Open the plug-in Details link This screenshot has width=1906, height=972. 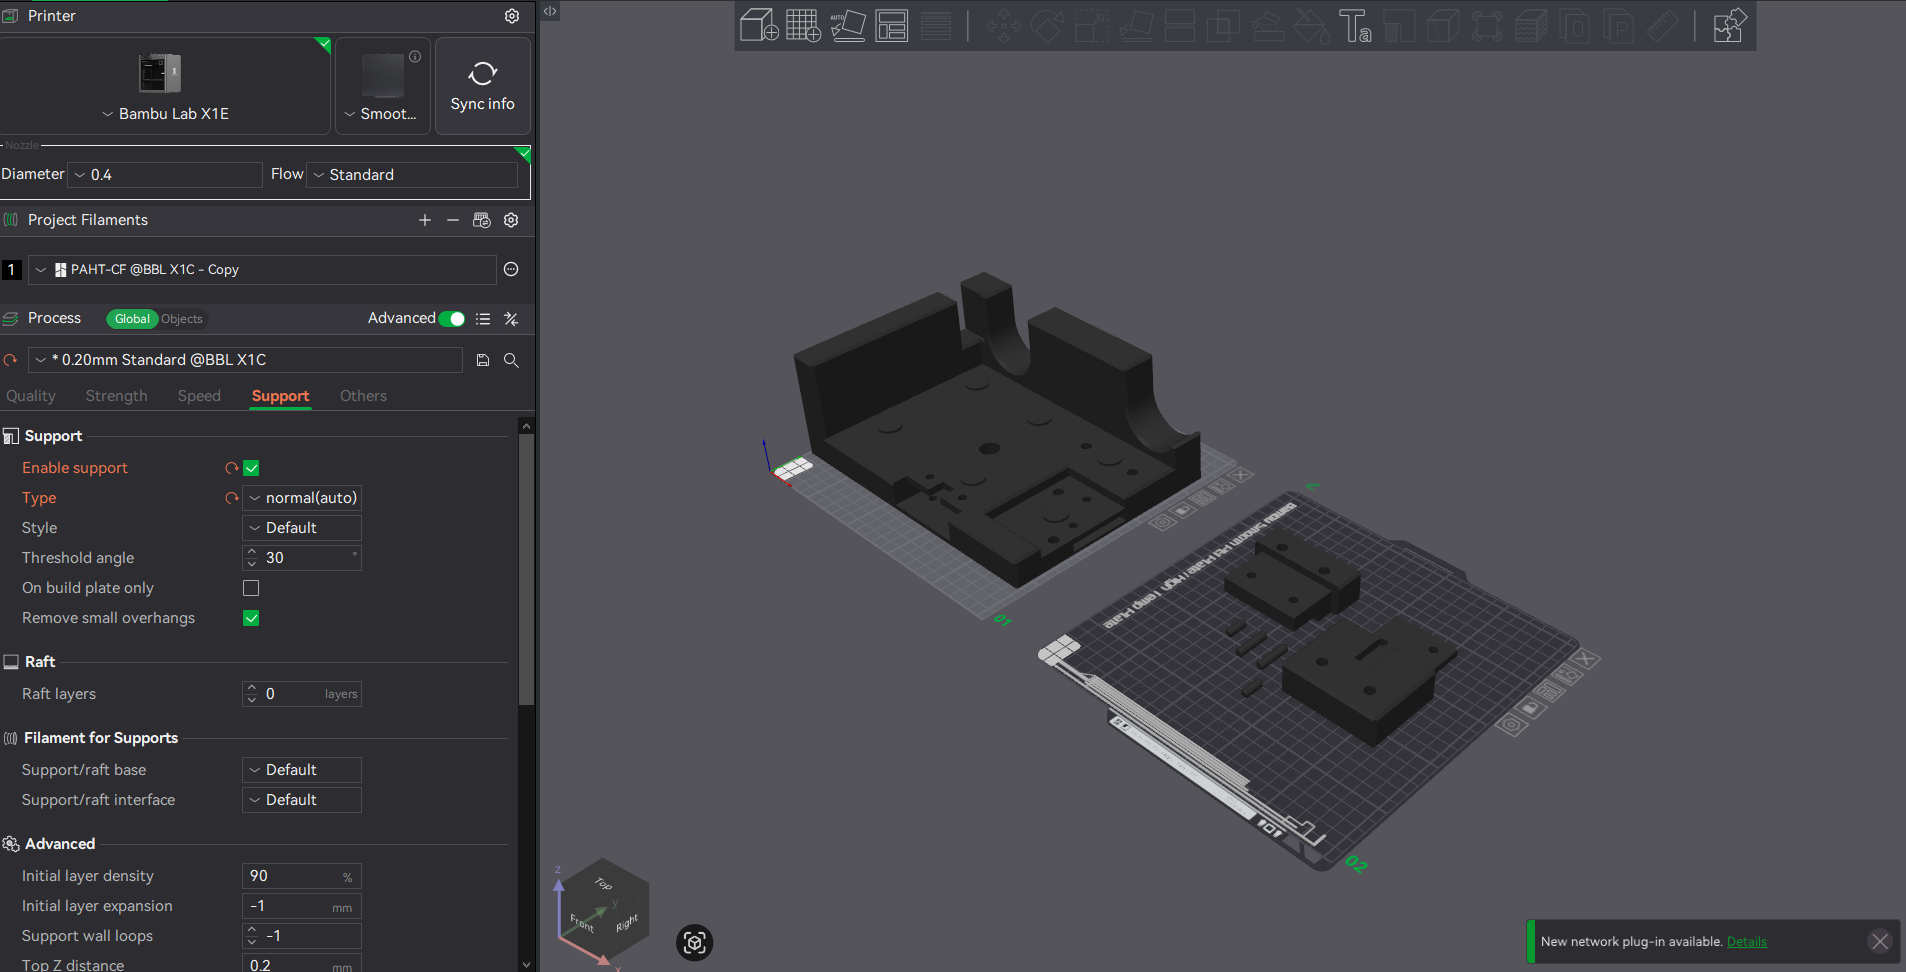pyautogui.click(x=1746, y=942)
